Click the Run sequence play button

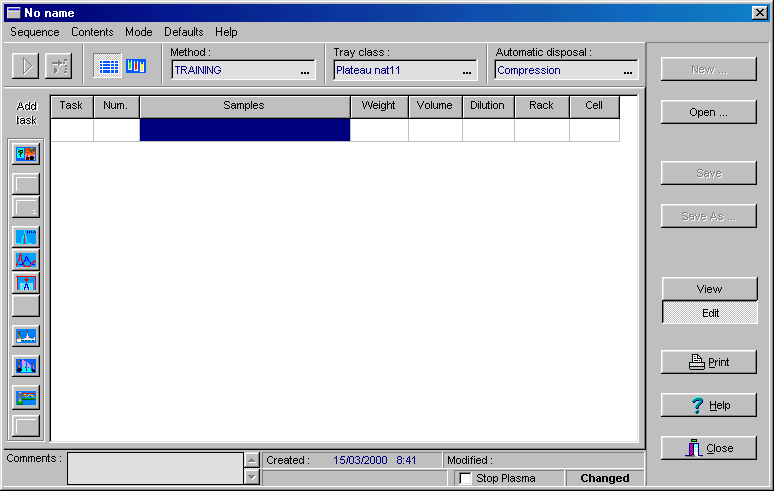click(x=25, y=66)
